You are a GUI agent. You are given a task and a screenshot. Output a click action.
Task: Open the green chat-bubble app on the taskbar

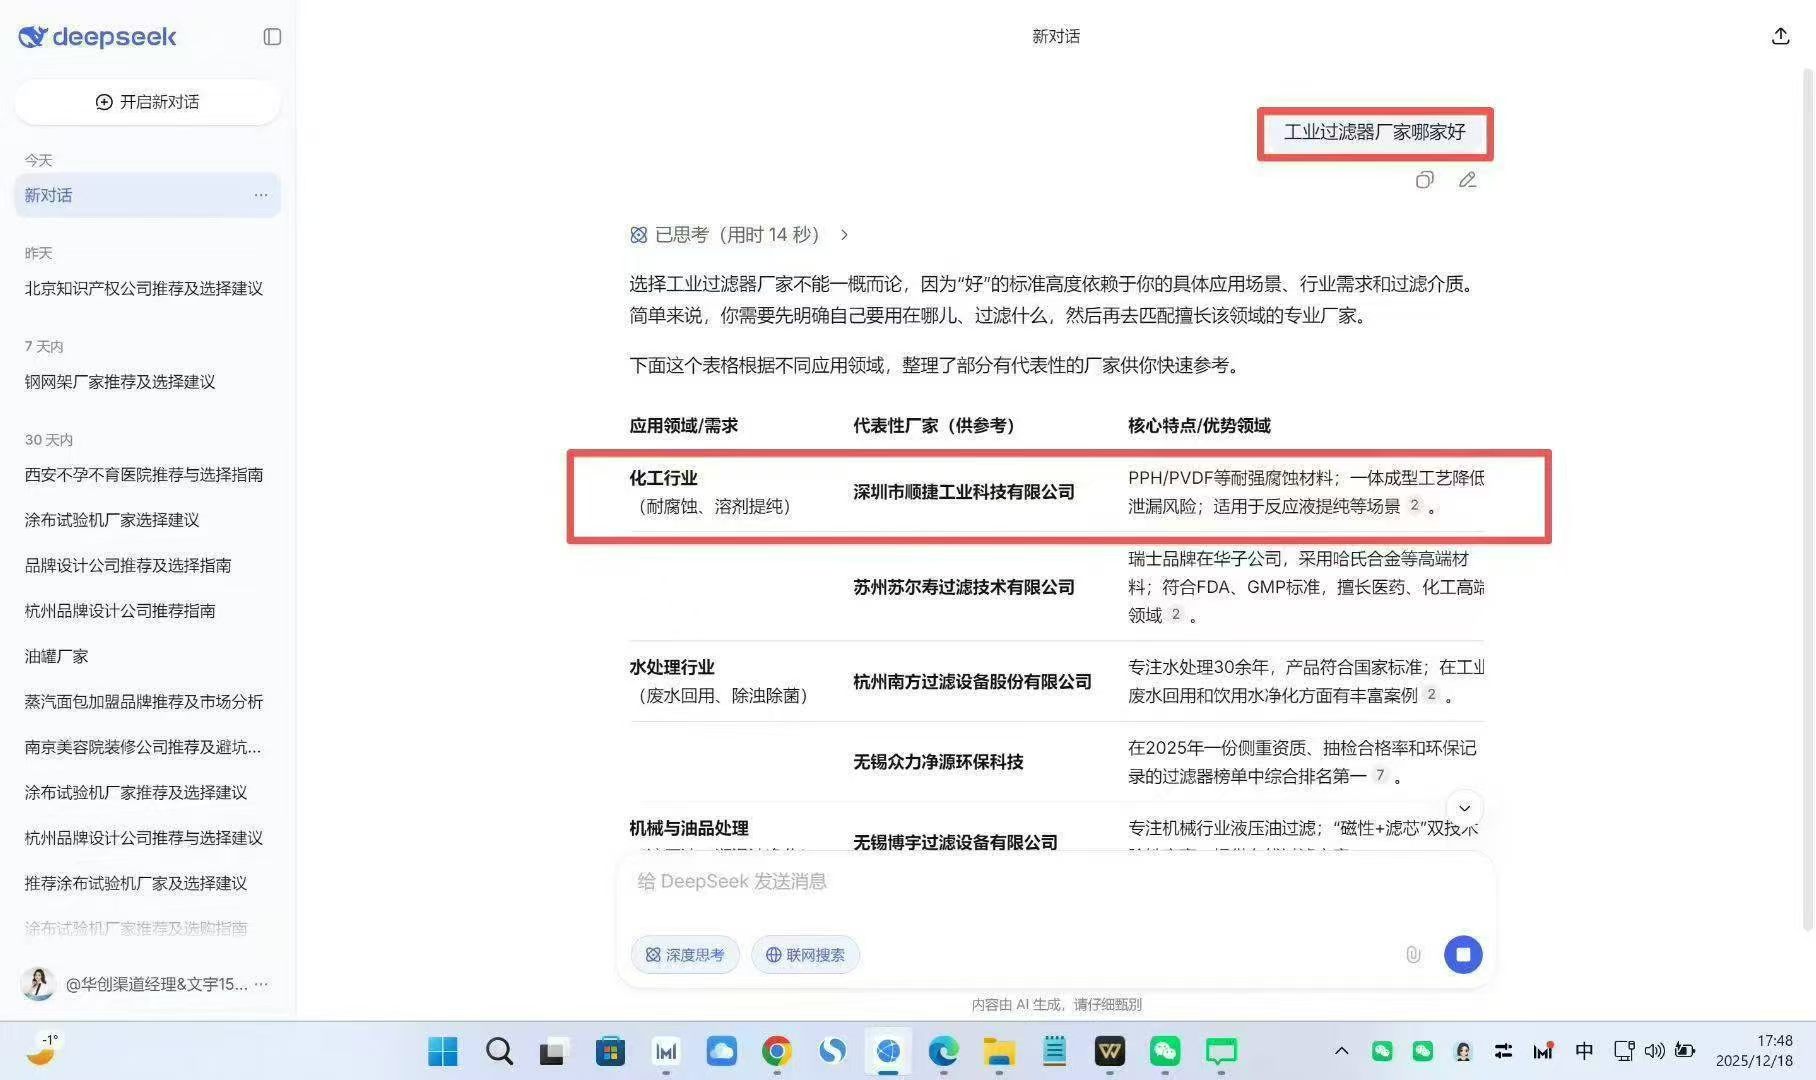[1221, 1051]
